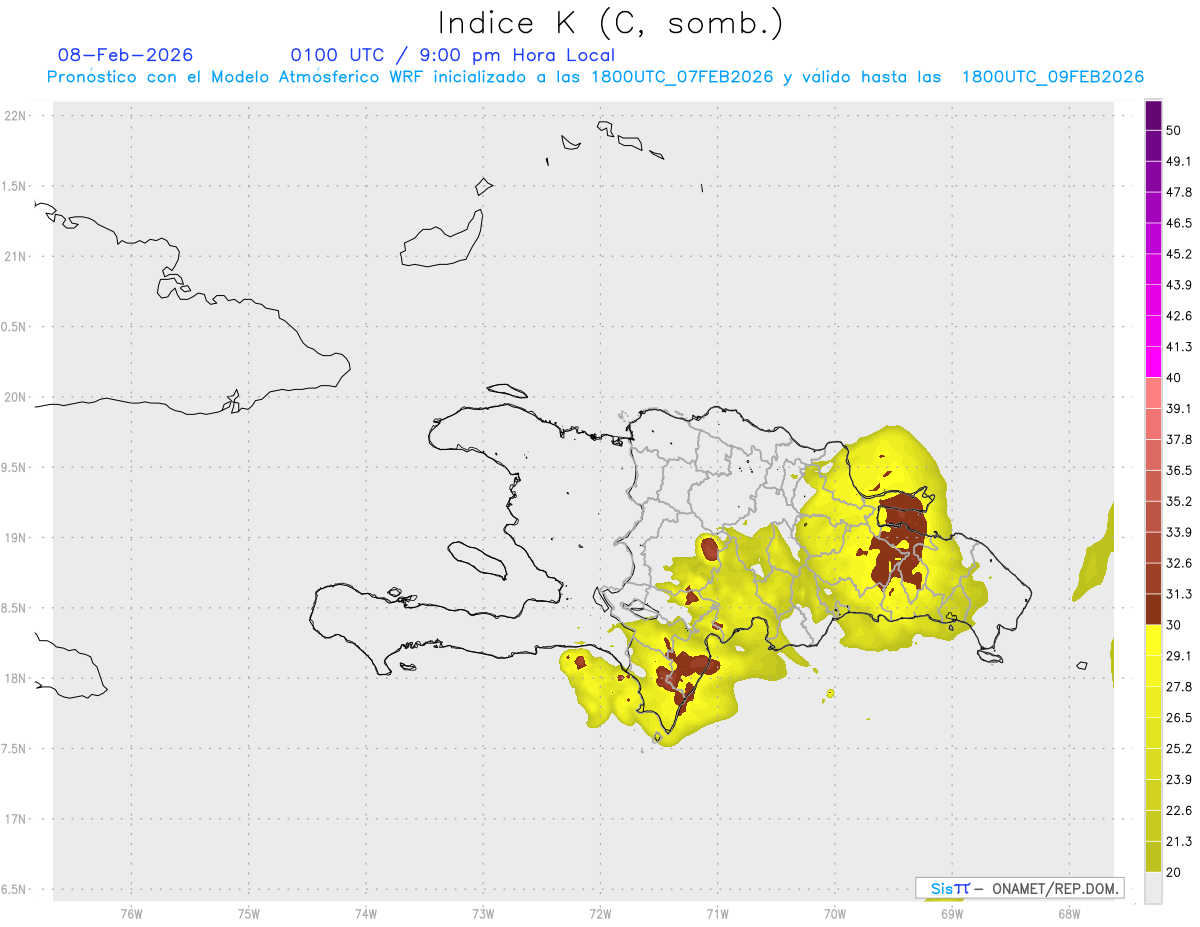This screenshot has height=927, width=1200.
Task: Select the date text "08-Feb-2026"
Action: [126, 55]
